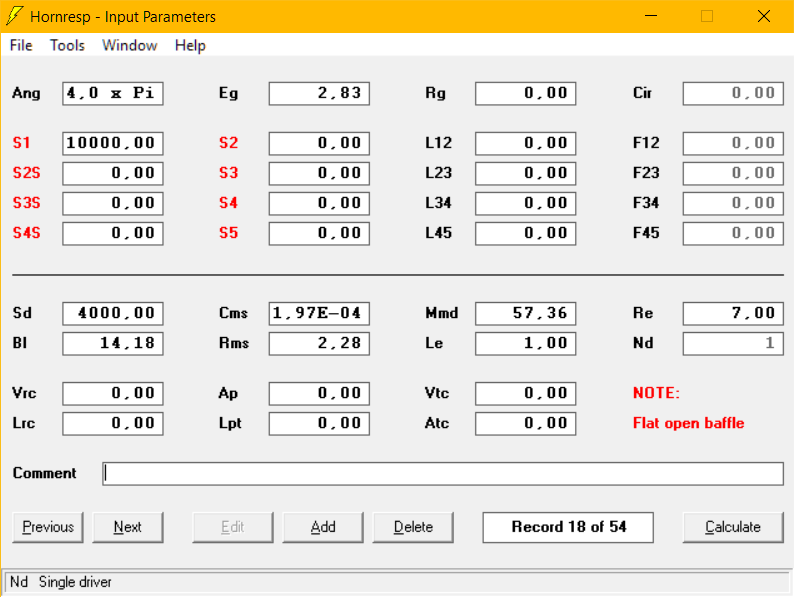Click the Re field with 7,00
Screen dimensions: 794x597
click(733, 313)
